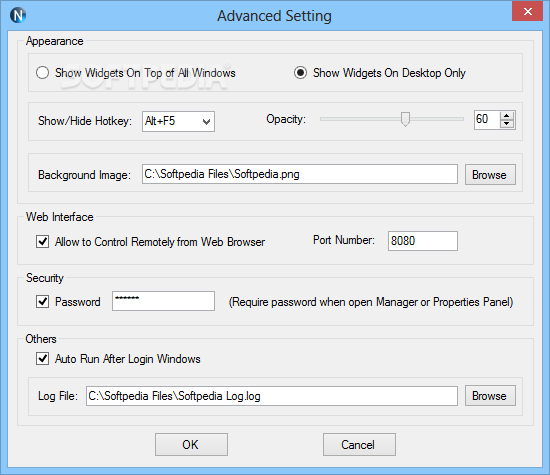Viewport: 550px width, 475px height.
Task: Increase opacity with the up arrow
Action: click(507, 116)
